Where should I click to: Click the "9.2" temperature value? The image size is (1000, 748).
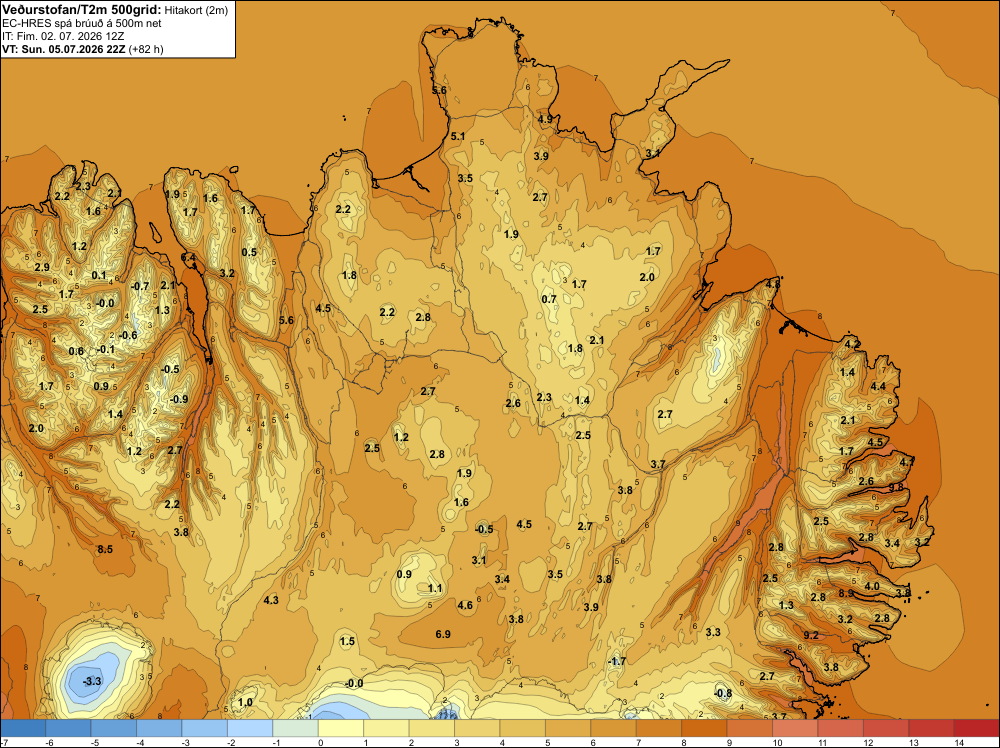(x=811, y=635)
